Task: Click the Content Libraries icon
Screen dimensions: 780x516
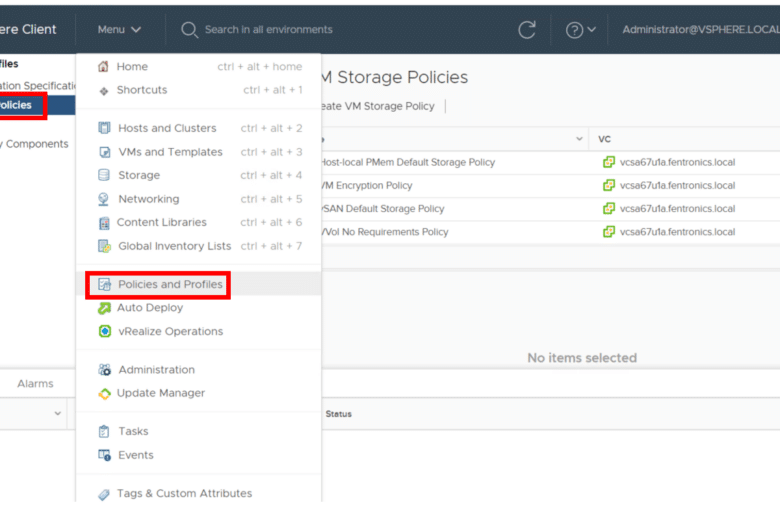Action: (x=104, y=223)
